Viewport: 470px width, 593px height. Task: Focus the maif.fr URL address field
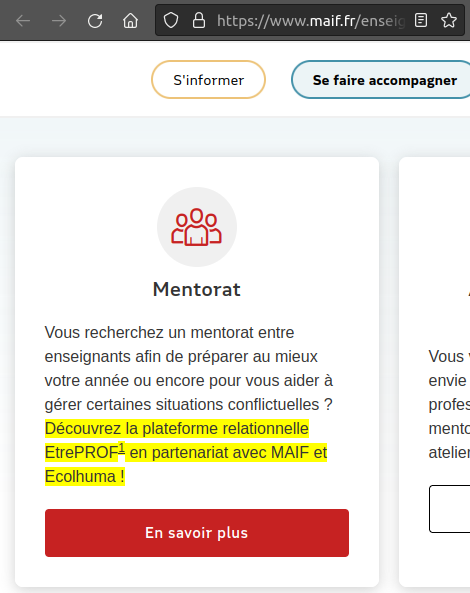pos(310,21)
